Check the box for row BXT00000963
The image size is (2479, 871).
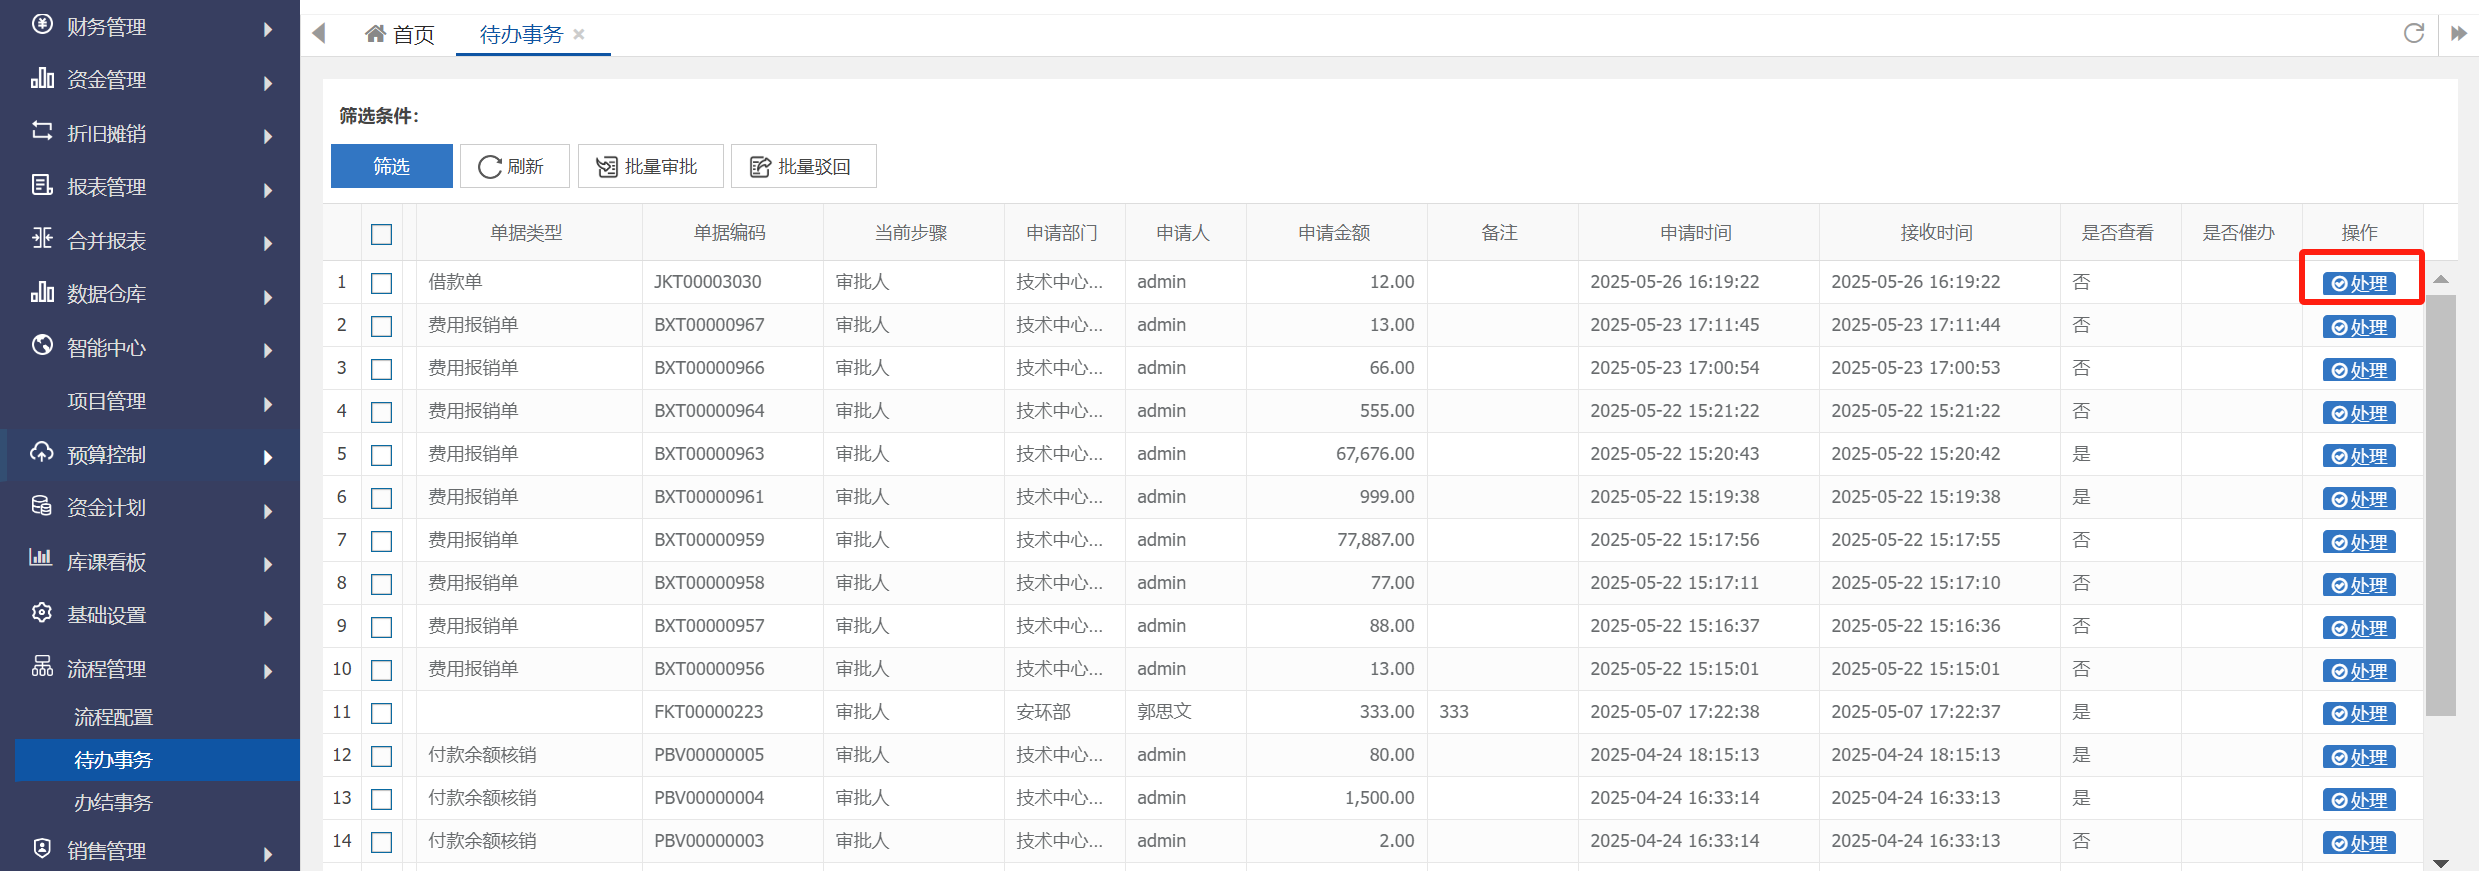tap(381, 455)
